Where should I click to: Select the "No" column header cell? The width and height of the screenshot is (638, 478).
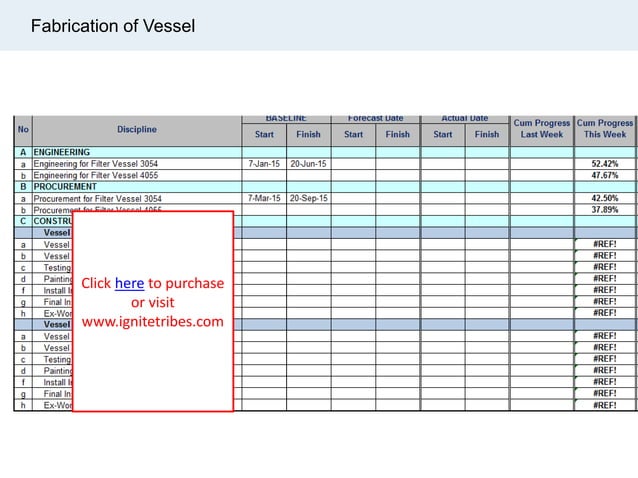pyautogui.click(x=22, y=129)
